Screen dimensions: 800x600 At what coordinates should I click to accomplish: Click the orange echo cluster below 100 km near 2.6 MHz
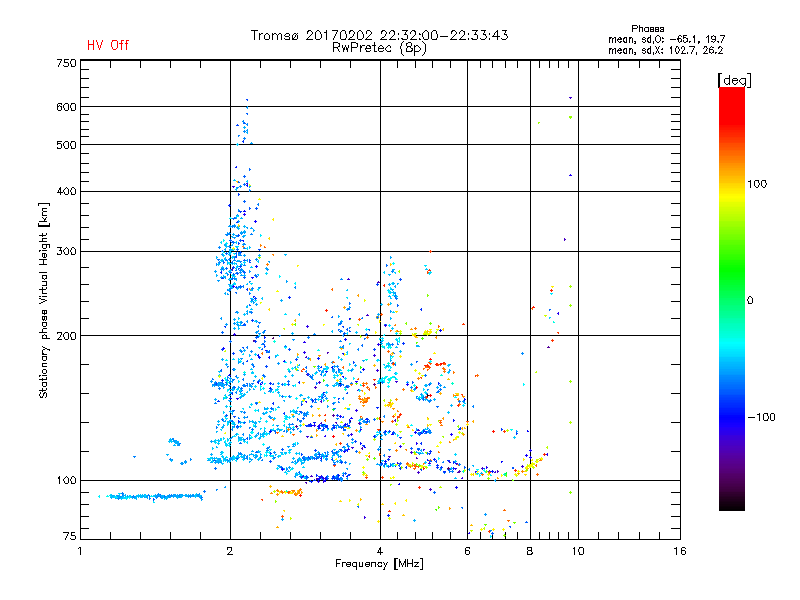287,492
